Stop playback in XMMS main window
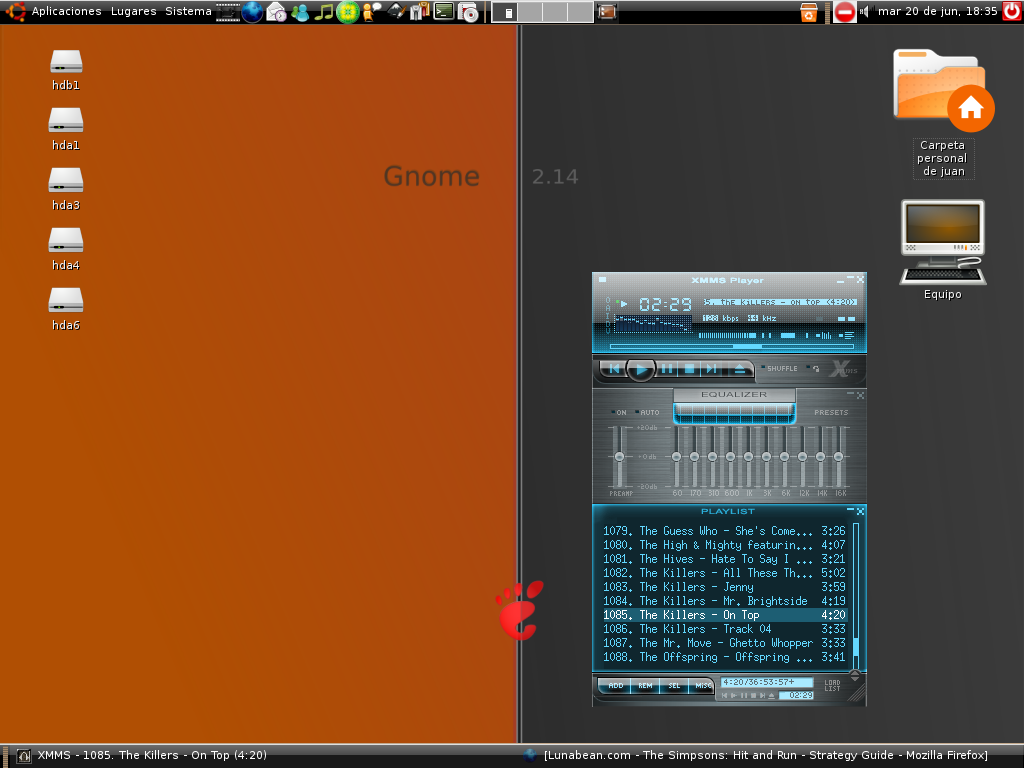Screen dimensions: 1024x768 tap(689, 369)
